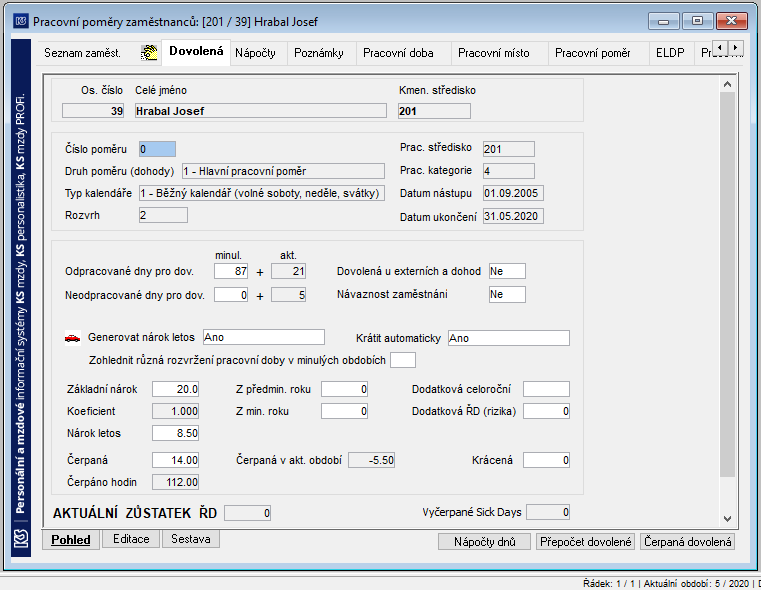This screenshot has height=590, width=761.
Task: Click the Čerpaná v akt. období field
Action: [x=372, y=460]
